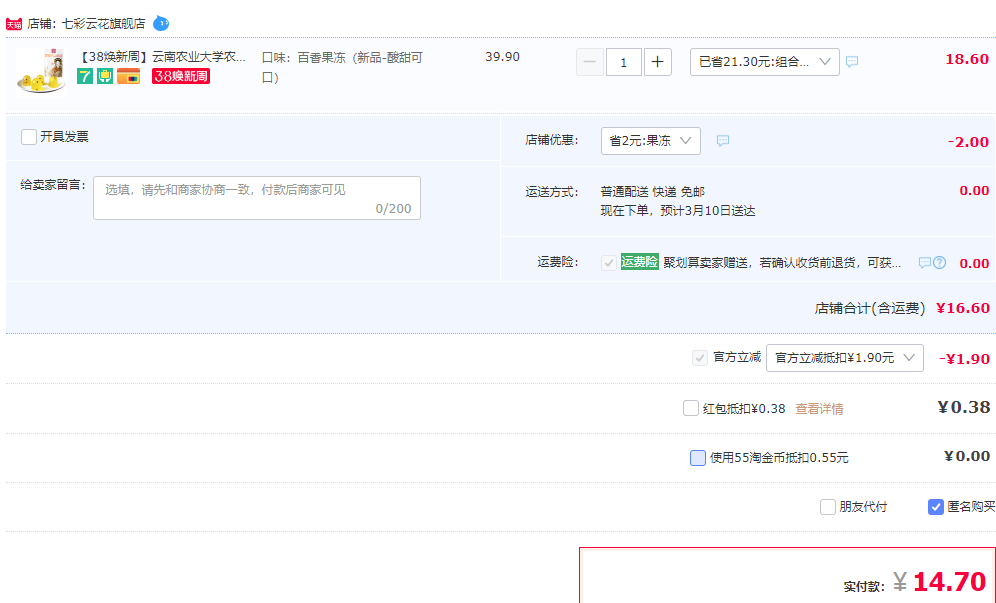Click the message character counter 0/200

click(x=393, y=208)
